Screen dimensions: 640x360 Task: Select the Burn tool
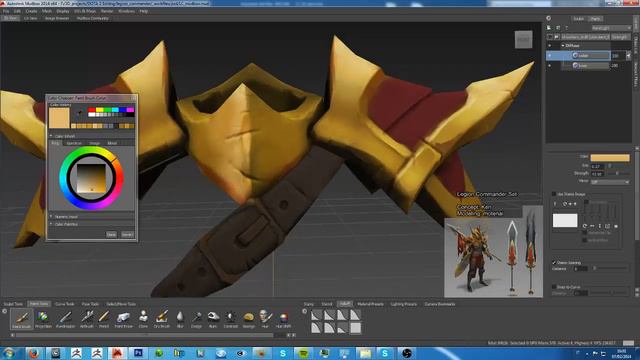point(213,318)
